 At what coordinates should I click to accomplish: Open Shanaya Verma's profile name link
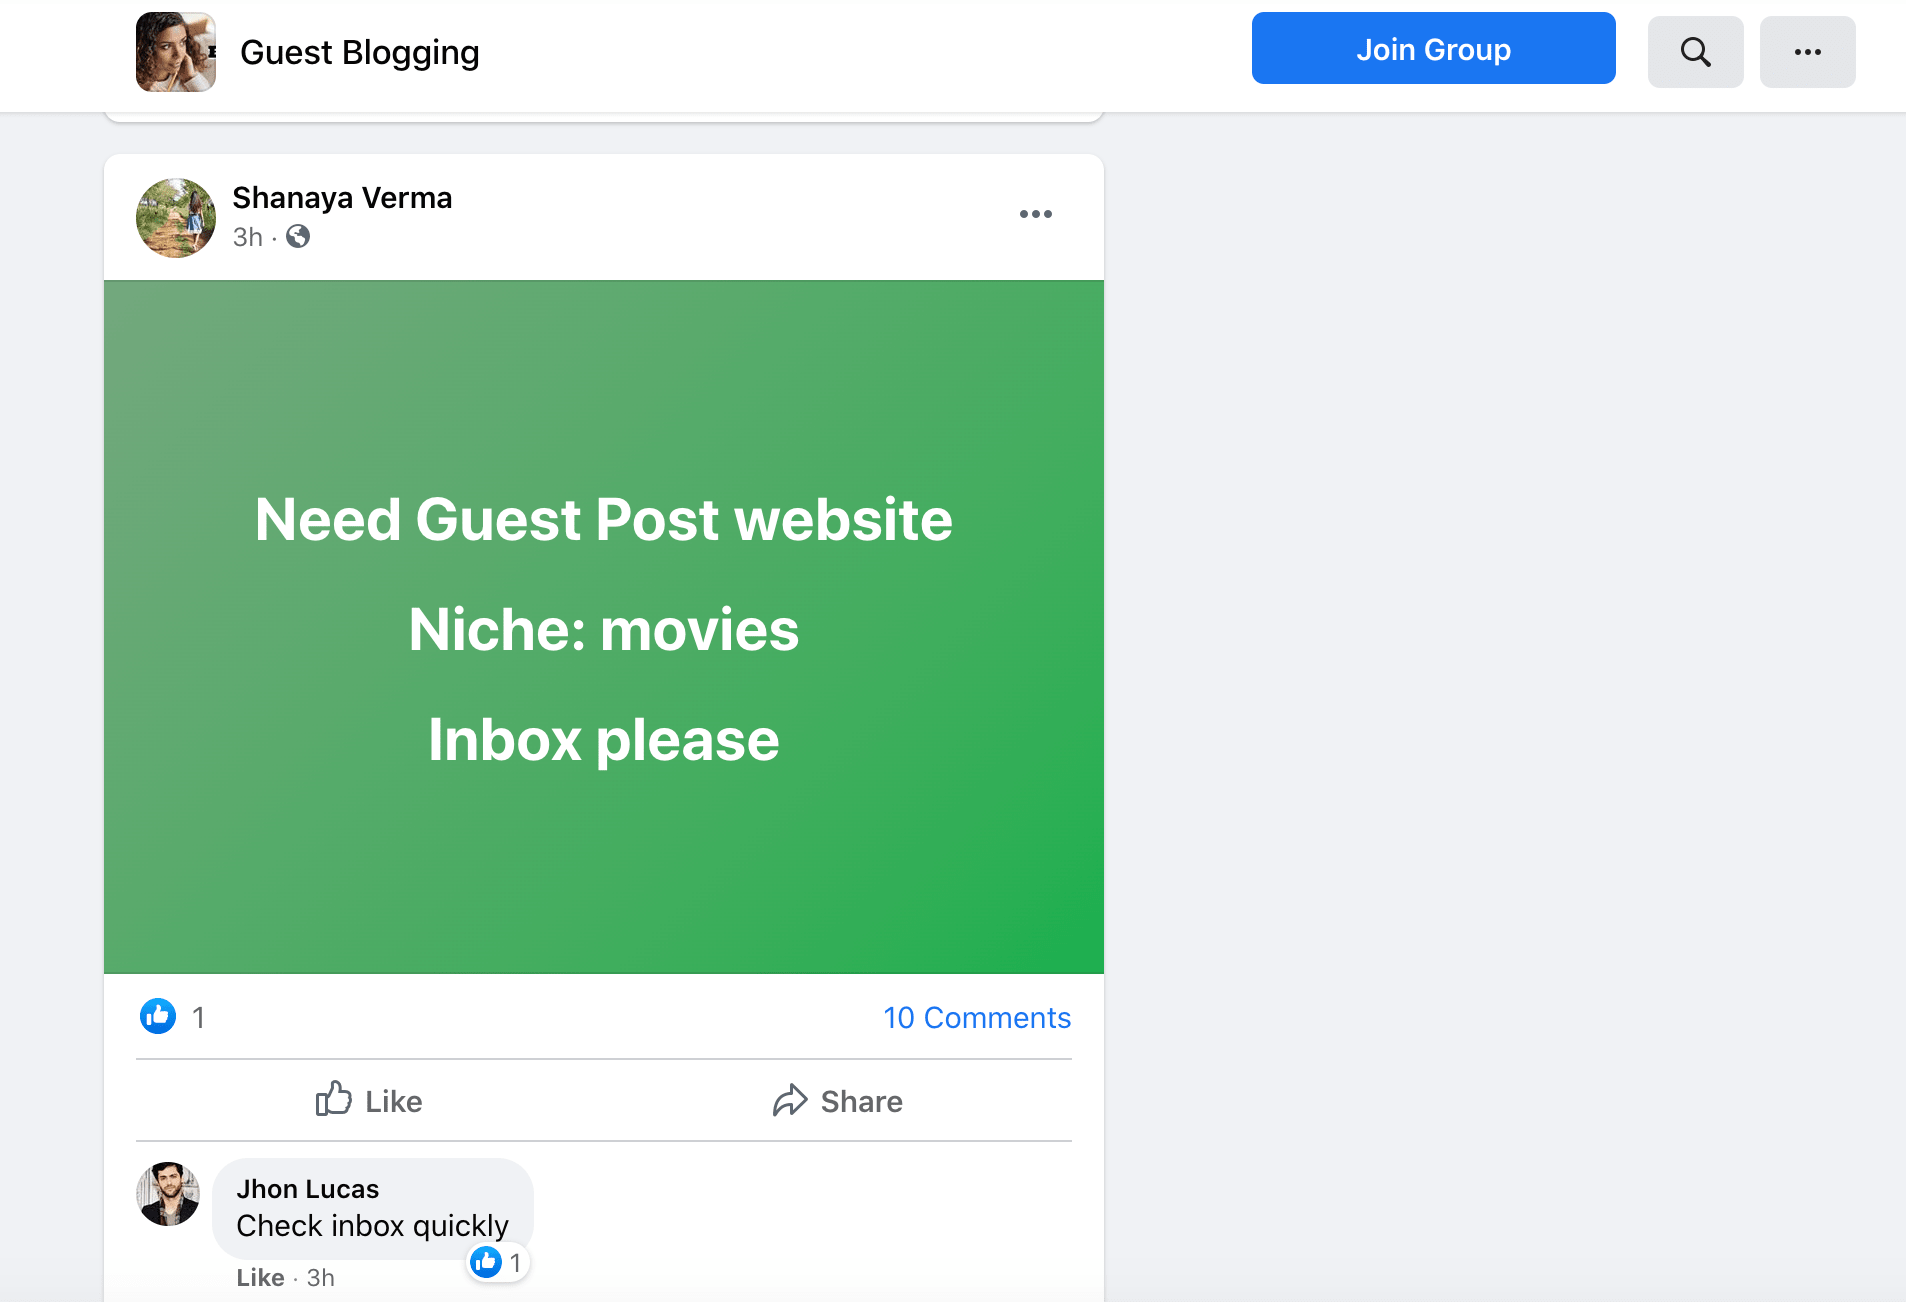(x=342, y=198)
